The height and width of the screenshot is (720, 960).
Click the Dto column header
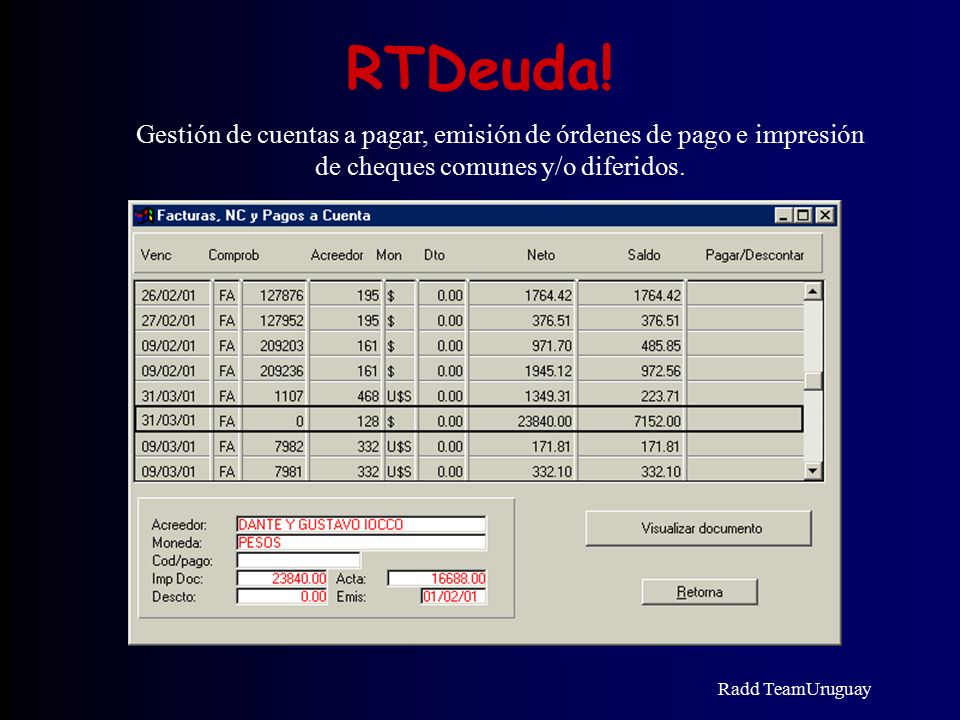pos(434,255)
